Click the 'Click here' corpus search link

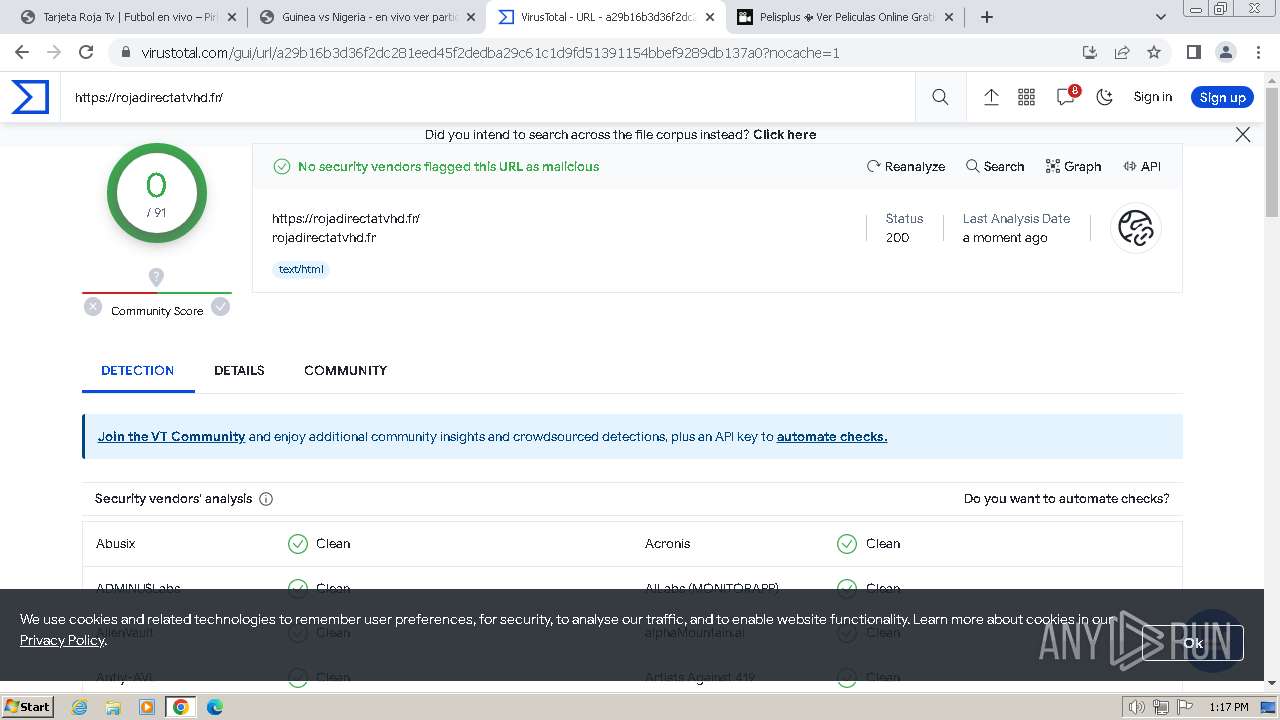[784, 134]
